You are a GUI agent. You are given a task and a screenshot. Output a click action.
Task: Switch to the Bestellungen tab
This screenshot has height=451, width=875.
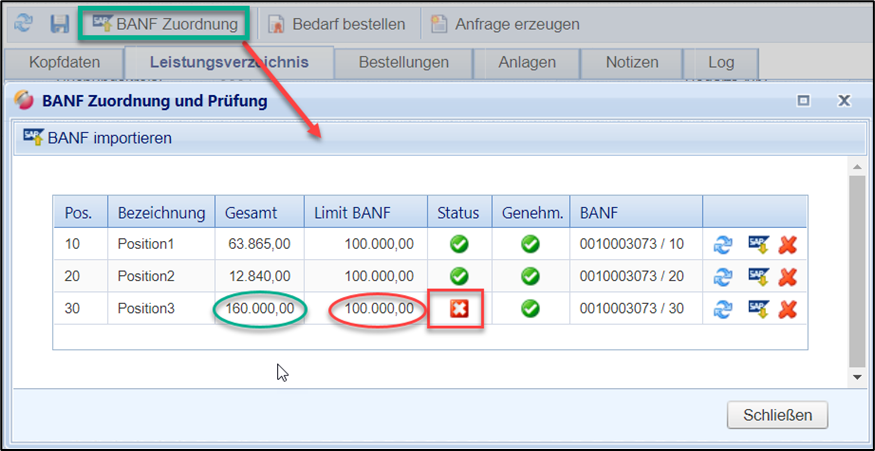coord(405,62)
